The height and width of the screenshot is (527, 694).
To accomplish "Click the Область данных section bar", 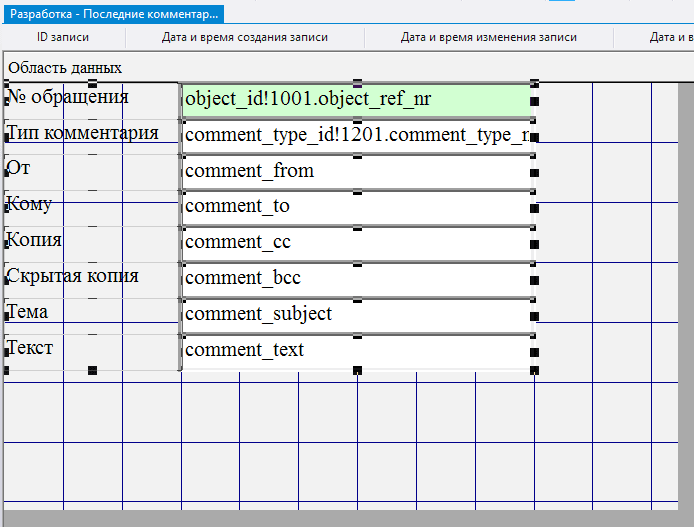I will click(x=65, y=68).
